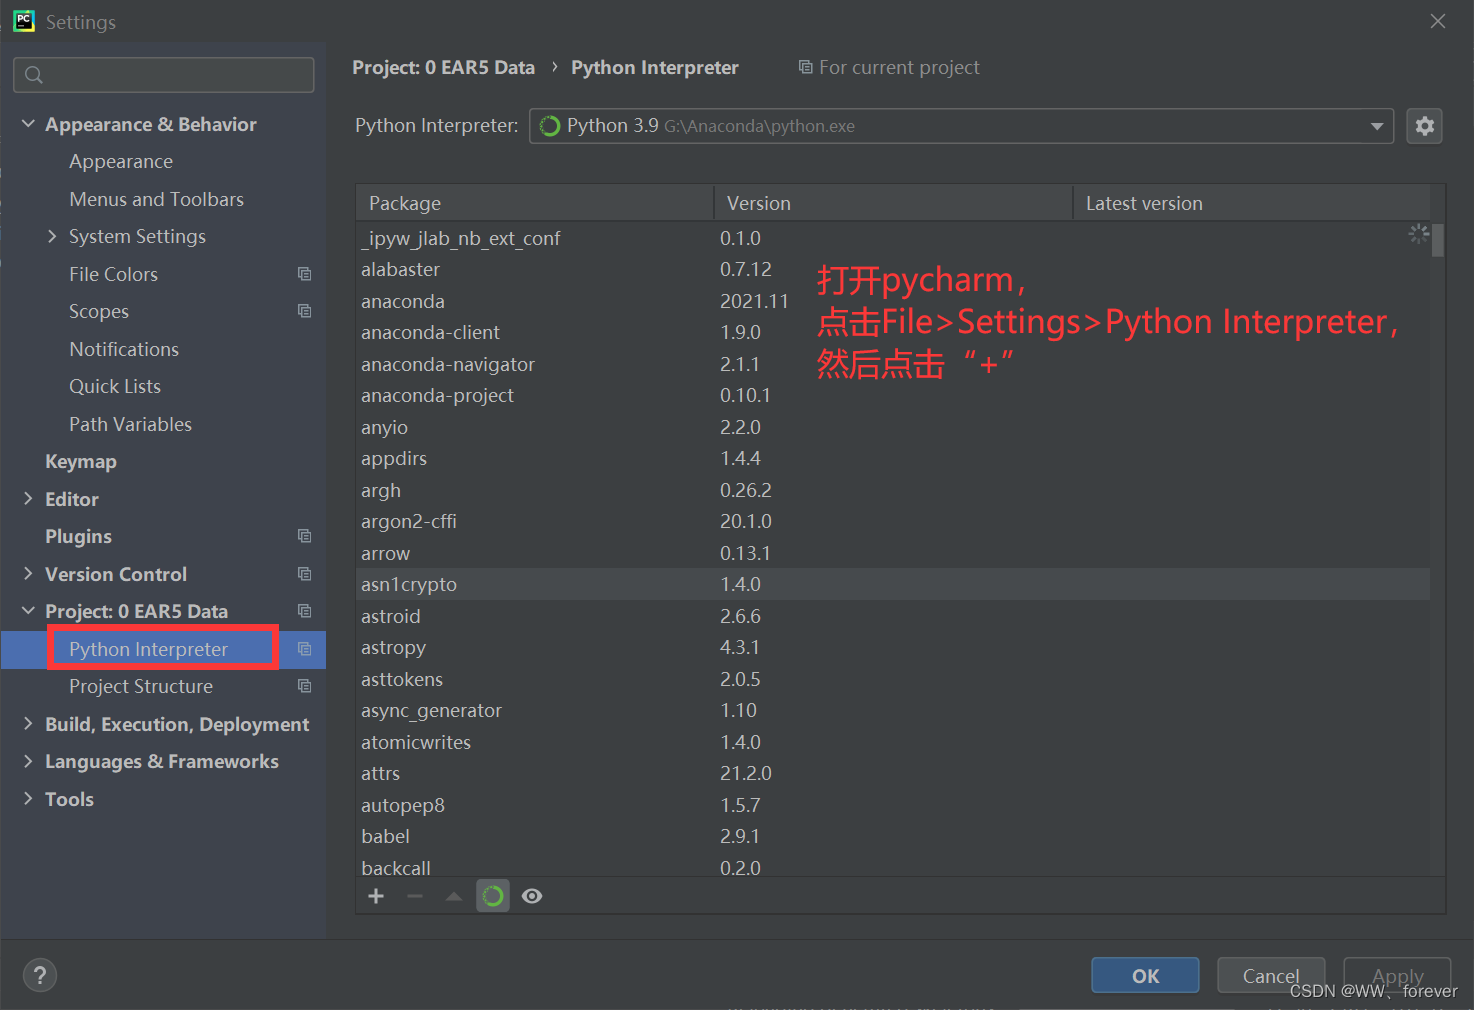Sort by the Version column header

tap(893, 203)
